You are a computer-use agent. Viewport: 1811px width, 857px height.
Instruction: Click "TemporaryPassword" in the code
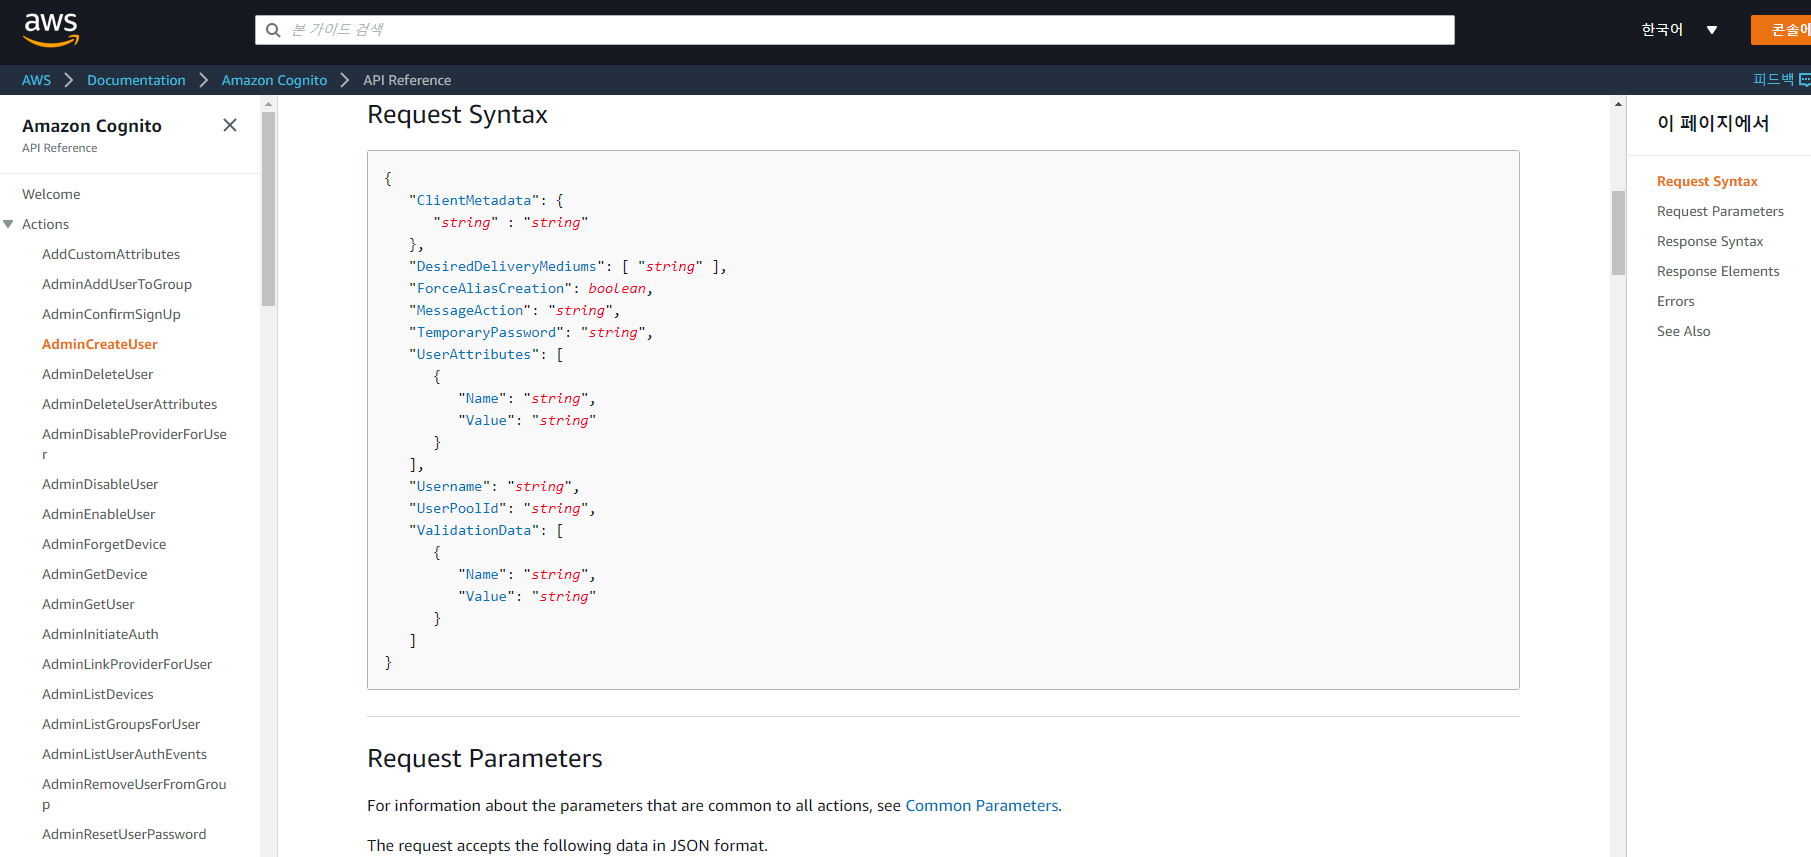pos(486,333)
